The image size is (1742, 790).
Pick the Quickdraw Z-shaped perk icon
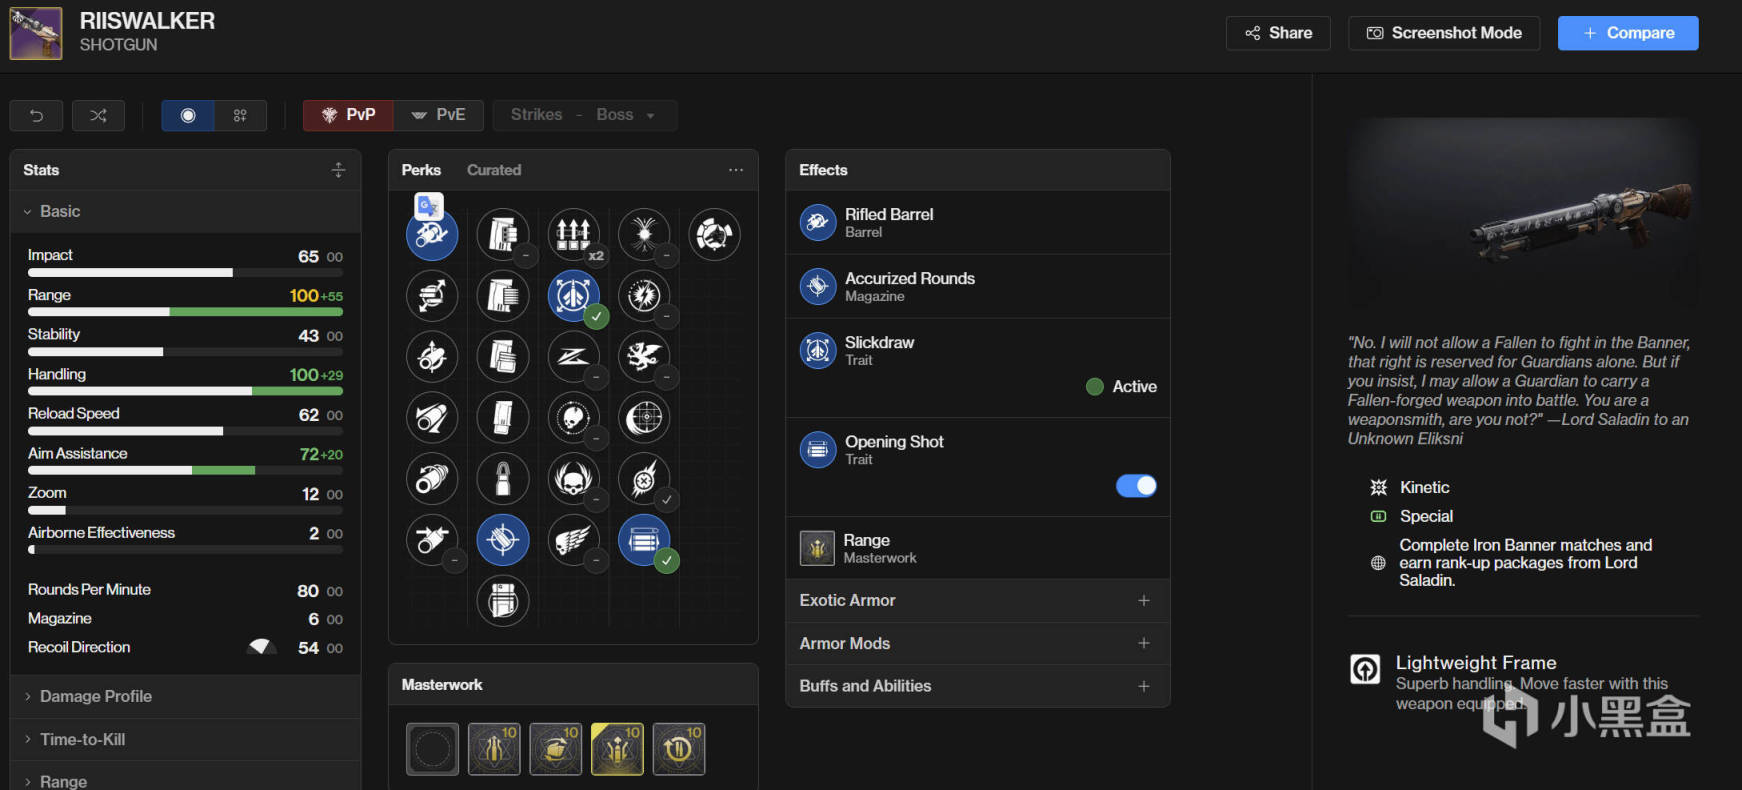[x=573, y=357]
